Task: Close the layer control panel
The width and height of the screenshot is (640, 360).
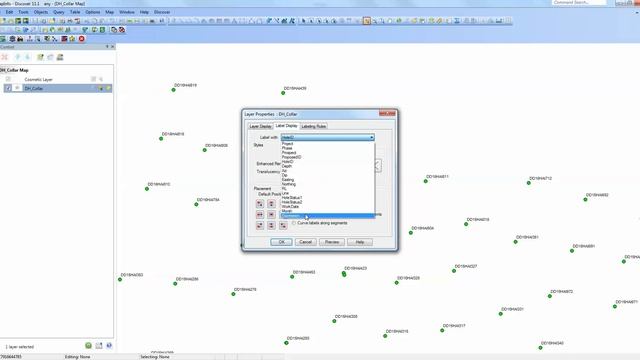Action: (113, 47)
